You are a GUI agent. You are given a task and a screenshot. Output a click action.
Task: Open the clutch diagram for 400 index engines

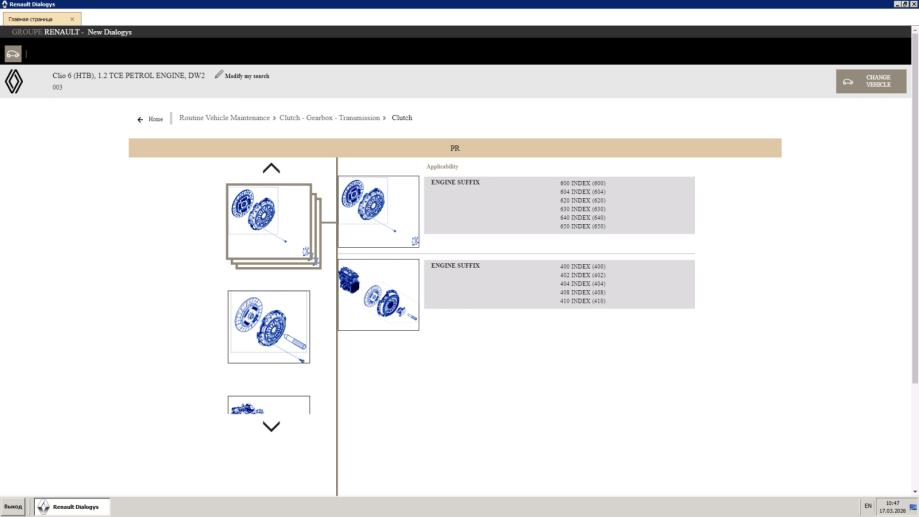click(x=379, y=295)
